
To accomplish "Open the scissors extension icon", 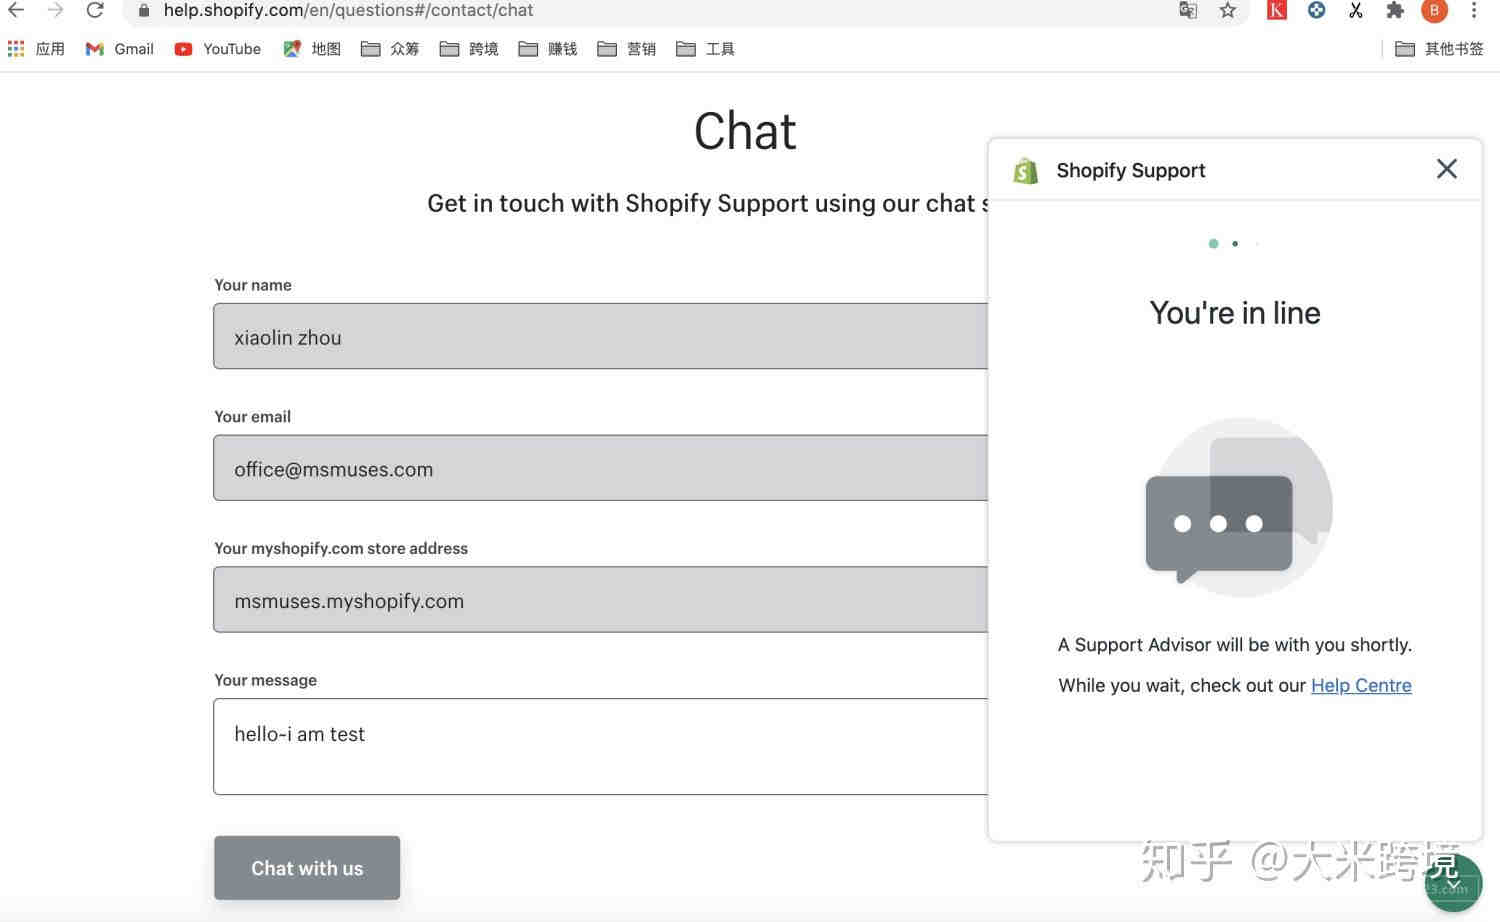I will click(x=1356, y=10).
